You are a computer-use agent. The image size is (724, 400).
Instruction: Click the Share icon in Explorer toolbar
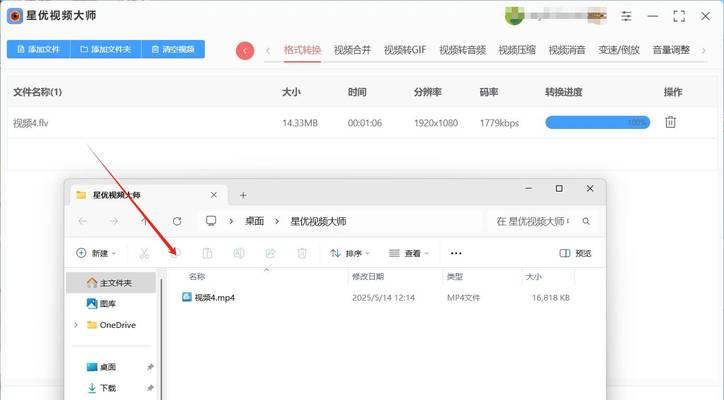[x=270, y=253]
